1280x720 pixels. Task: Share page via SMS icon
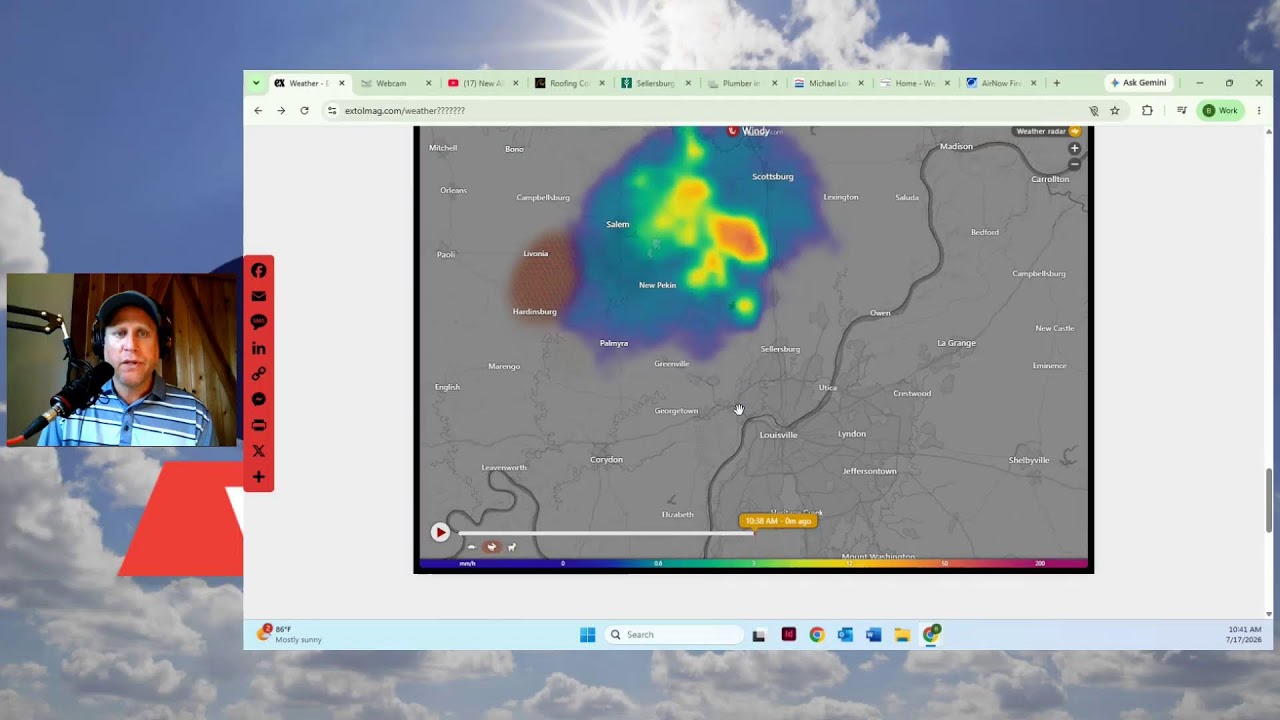(258, 322)
